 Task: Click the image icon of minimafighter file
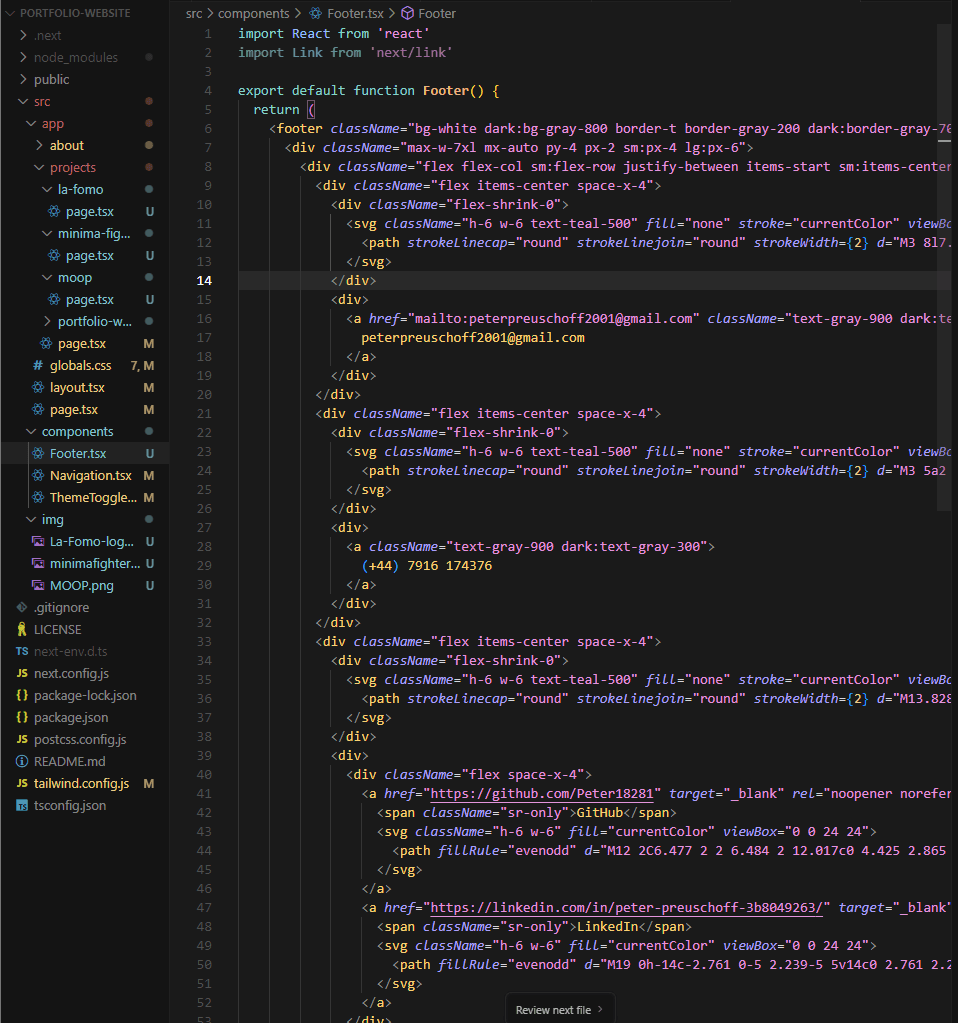39,563
